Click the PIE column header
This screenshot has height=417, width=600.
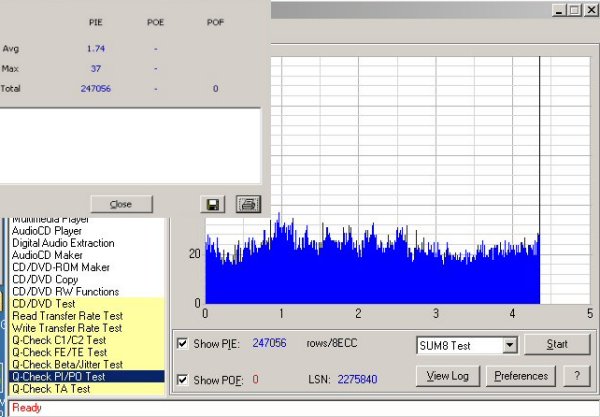[x=96, y=22]
